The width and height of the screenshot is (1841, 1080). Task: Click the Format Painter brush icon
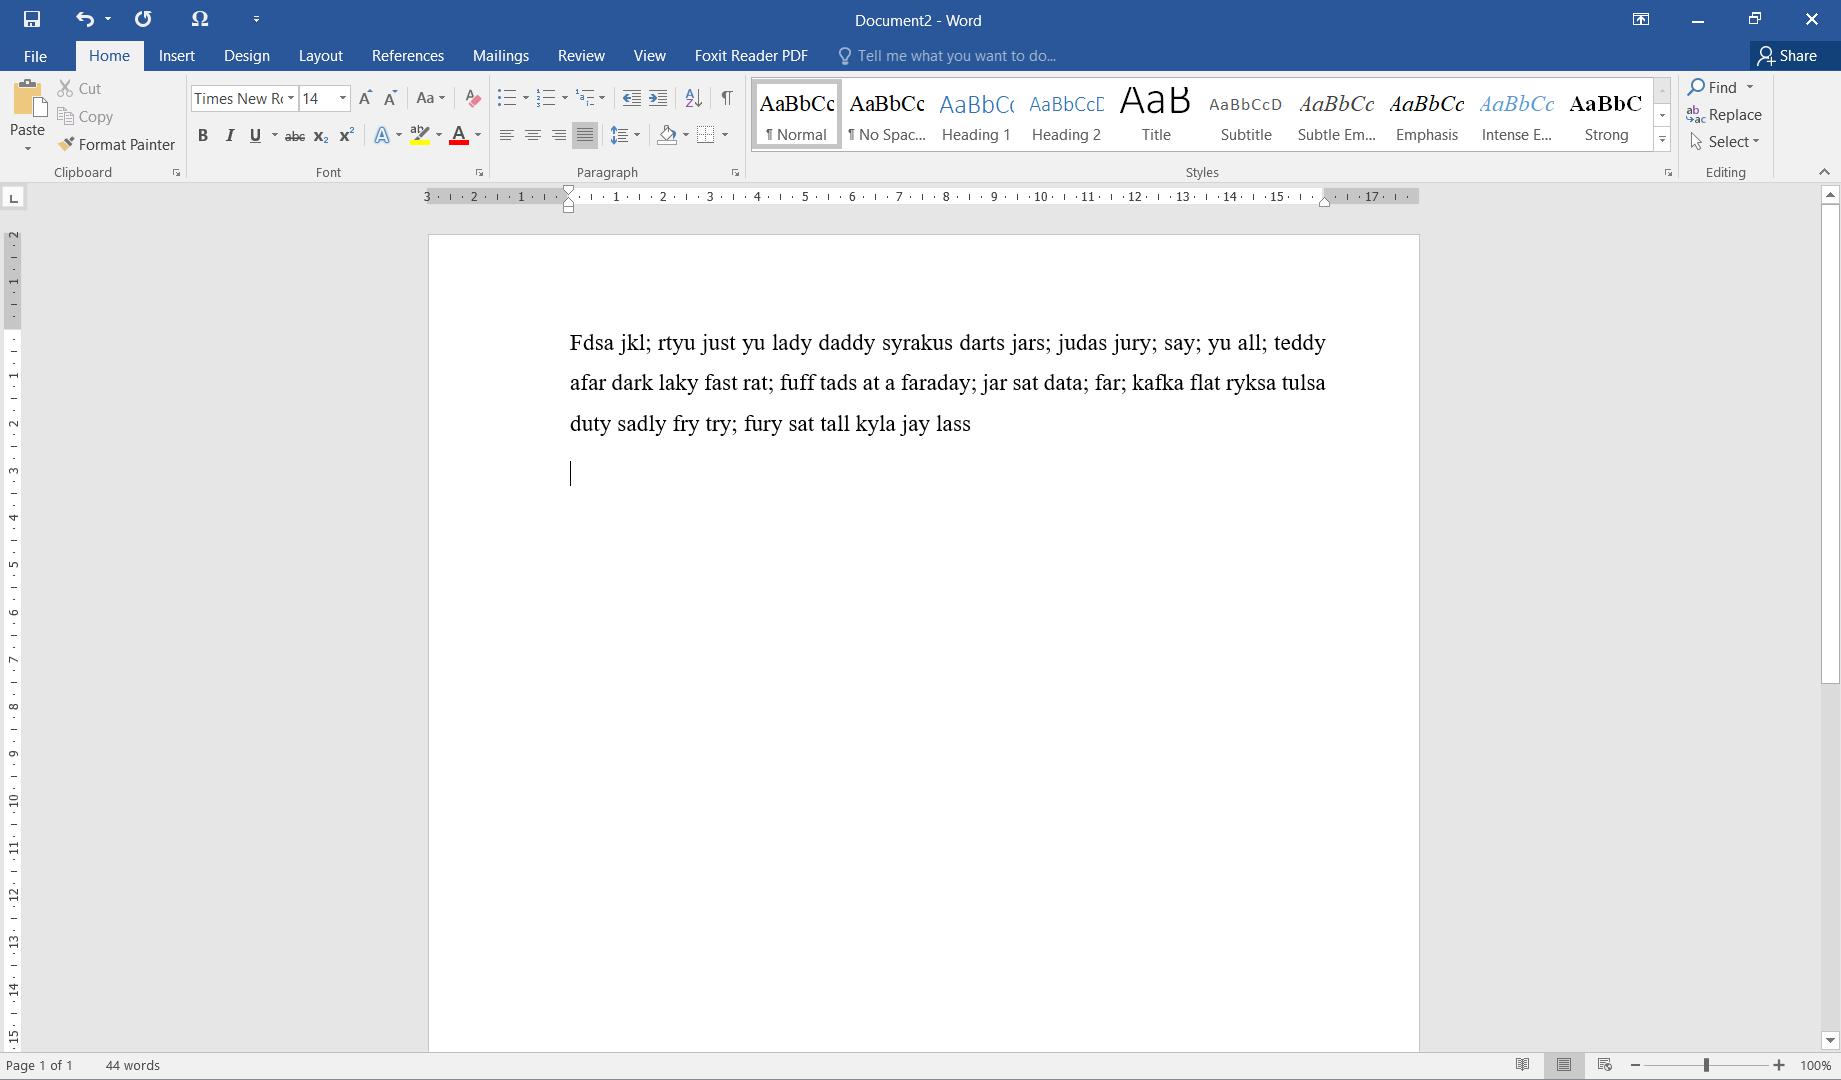click(67, 145)
